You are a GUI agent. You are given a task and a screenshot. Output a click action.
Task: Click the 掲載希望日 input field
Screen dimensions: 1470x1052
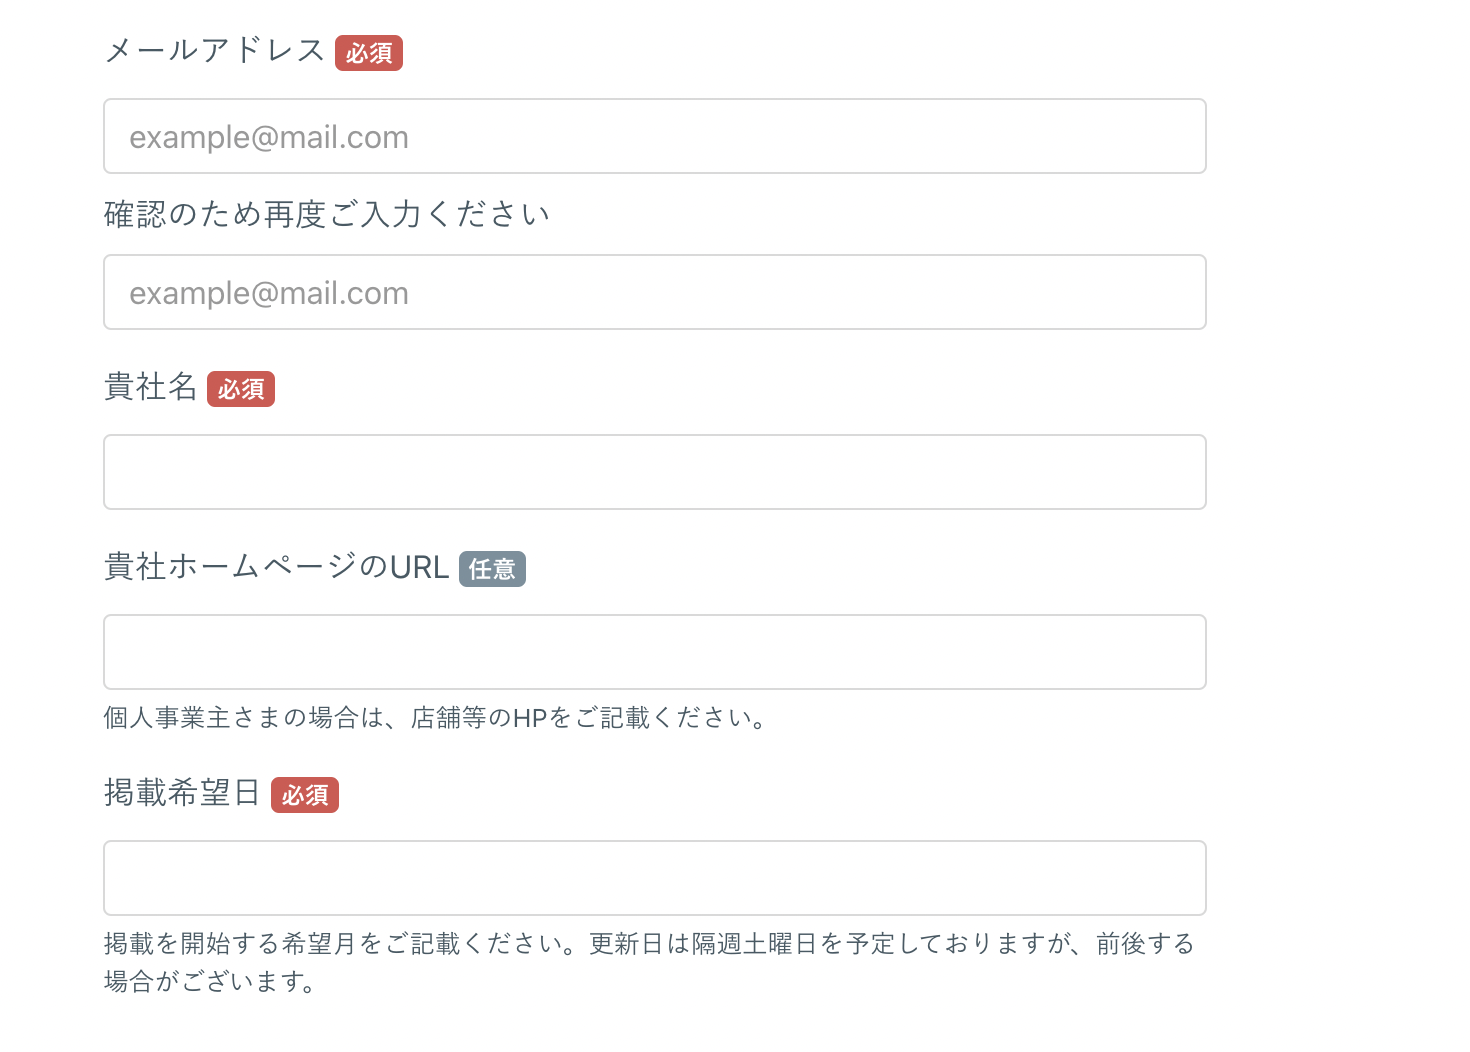(654, 878)
